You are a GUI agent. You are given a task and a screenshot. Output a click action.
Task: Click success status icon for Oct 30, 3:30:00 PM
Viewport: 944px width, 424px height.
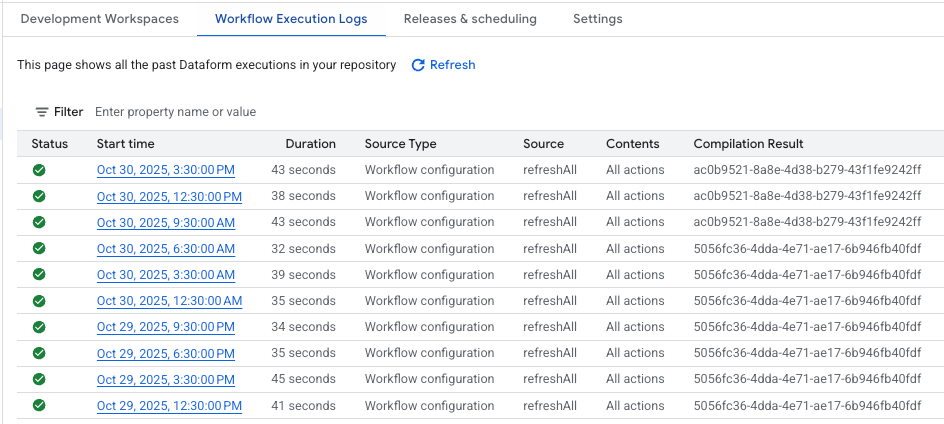tap(39, 170)
